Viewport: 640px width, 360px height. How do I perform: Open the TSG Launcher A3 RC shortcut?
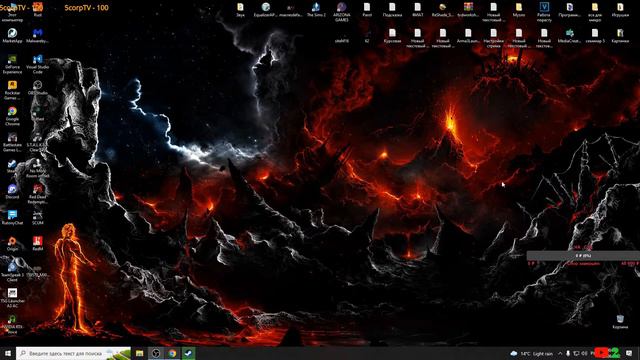(12, 298)
